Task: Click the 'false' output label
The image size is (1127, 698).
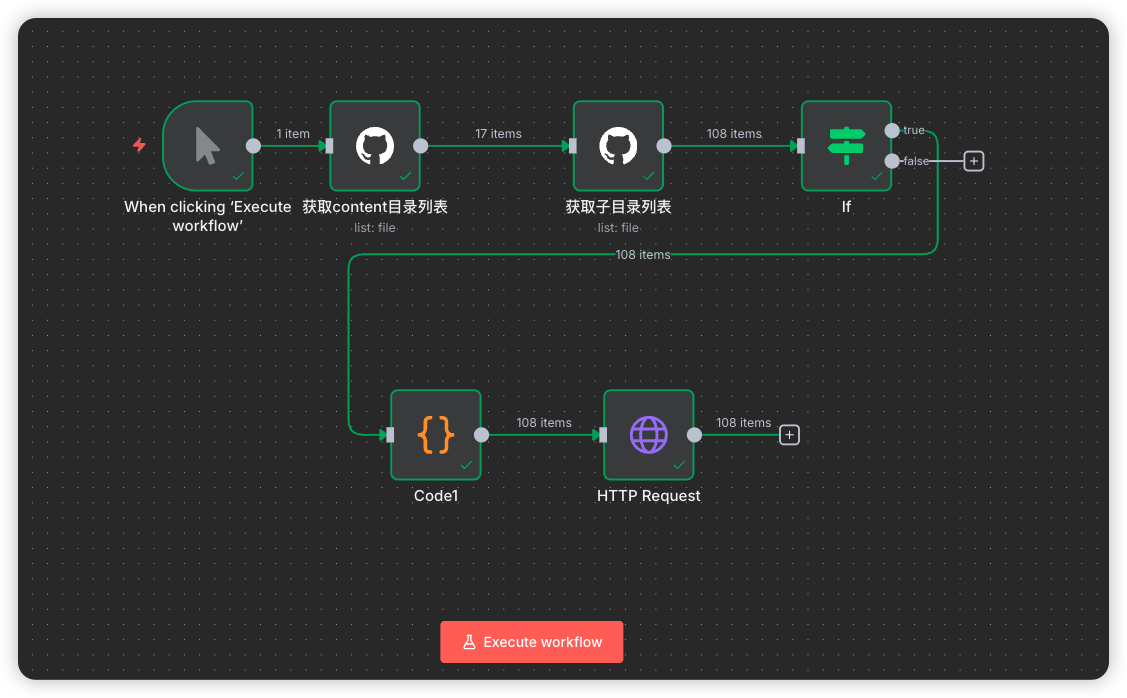Action: click(x=916, y=161)
